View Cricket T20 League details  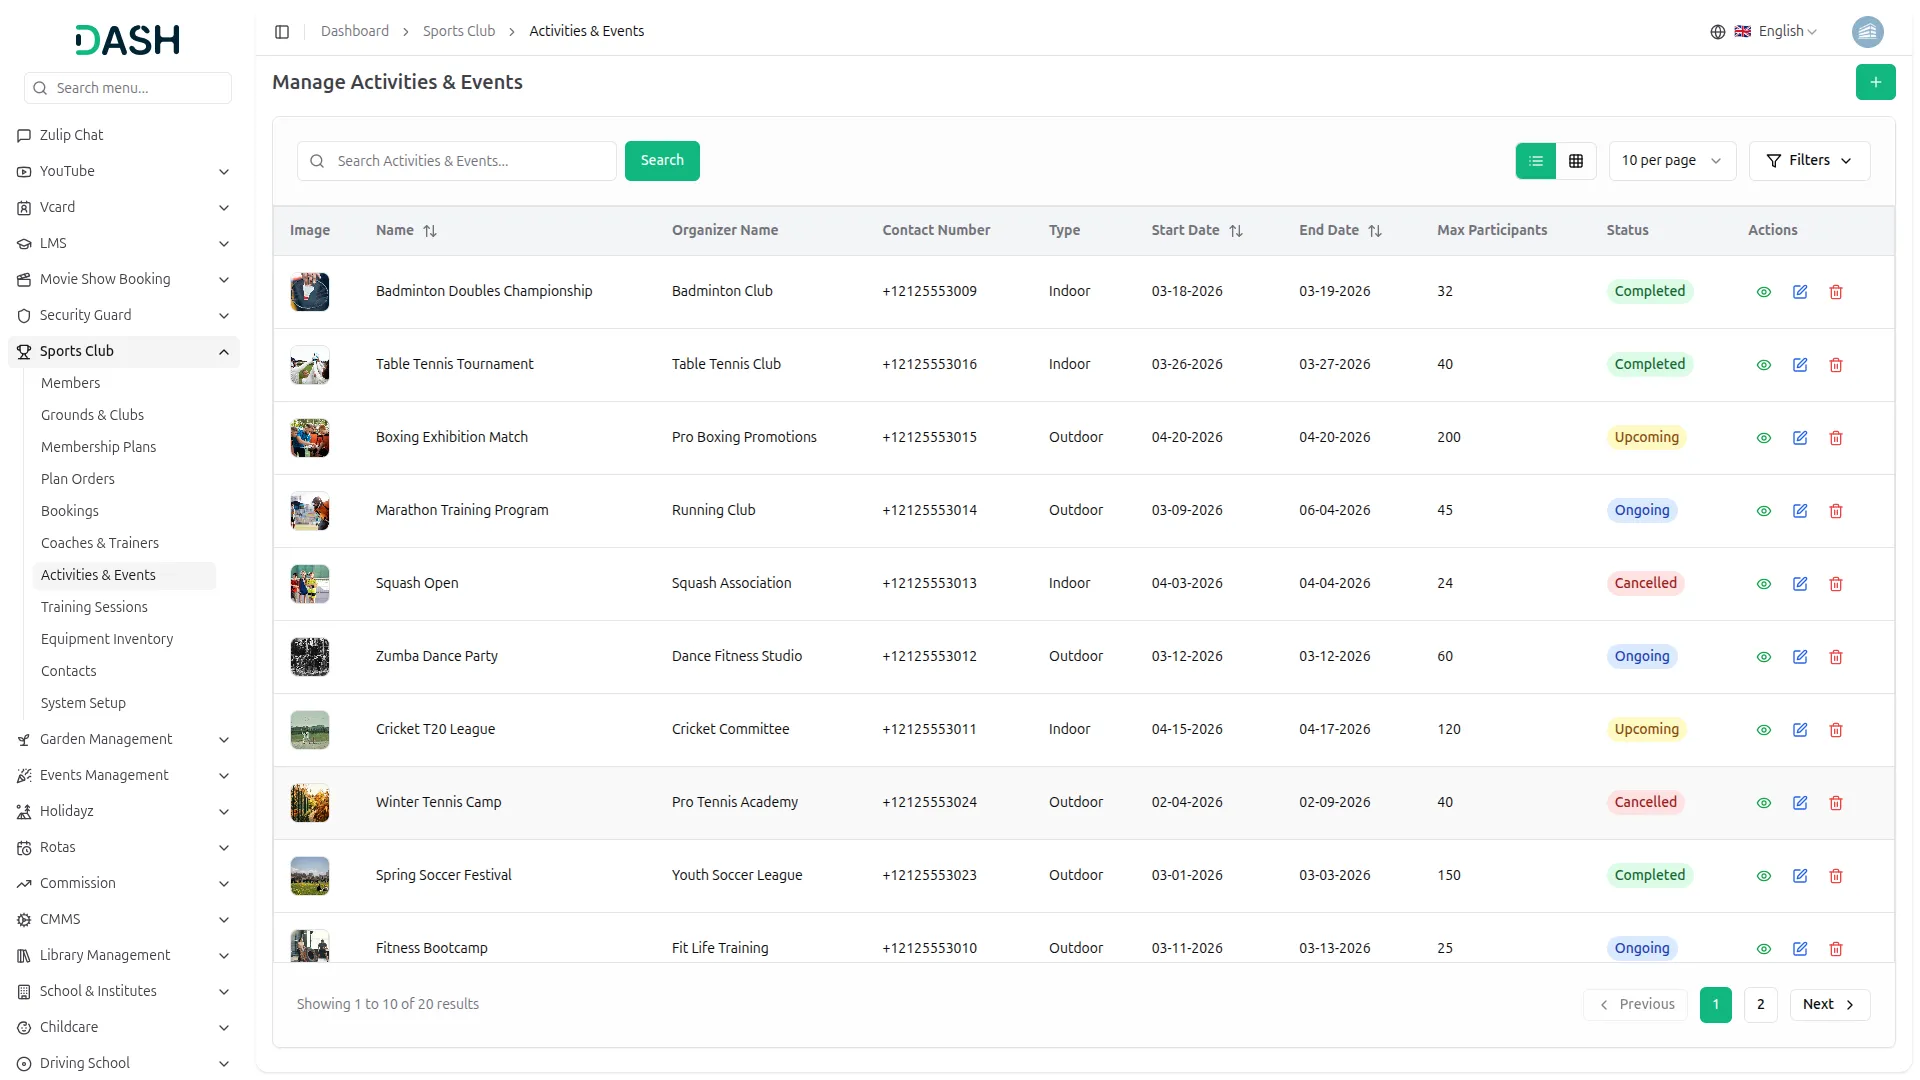[1764, 730]
